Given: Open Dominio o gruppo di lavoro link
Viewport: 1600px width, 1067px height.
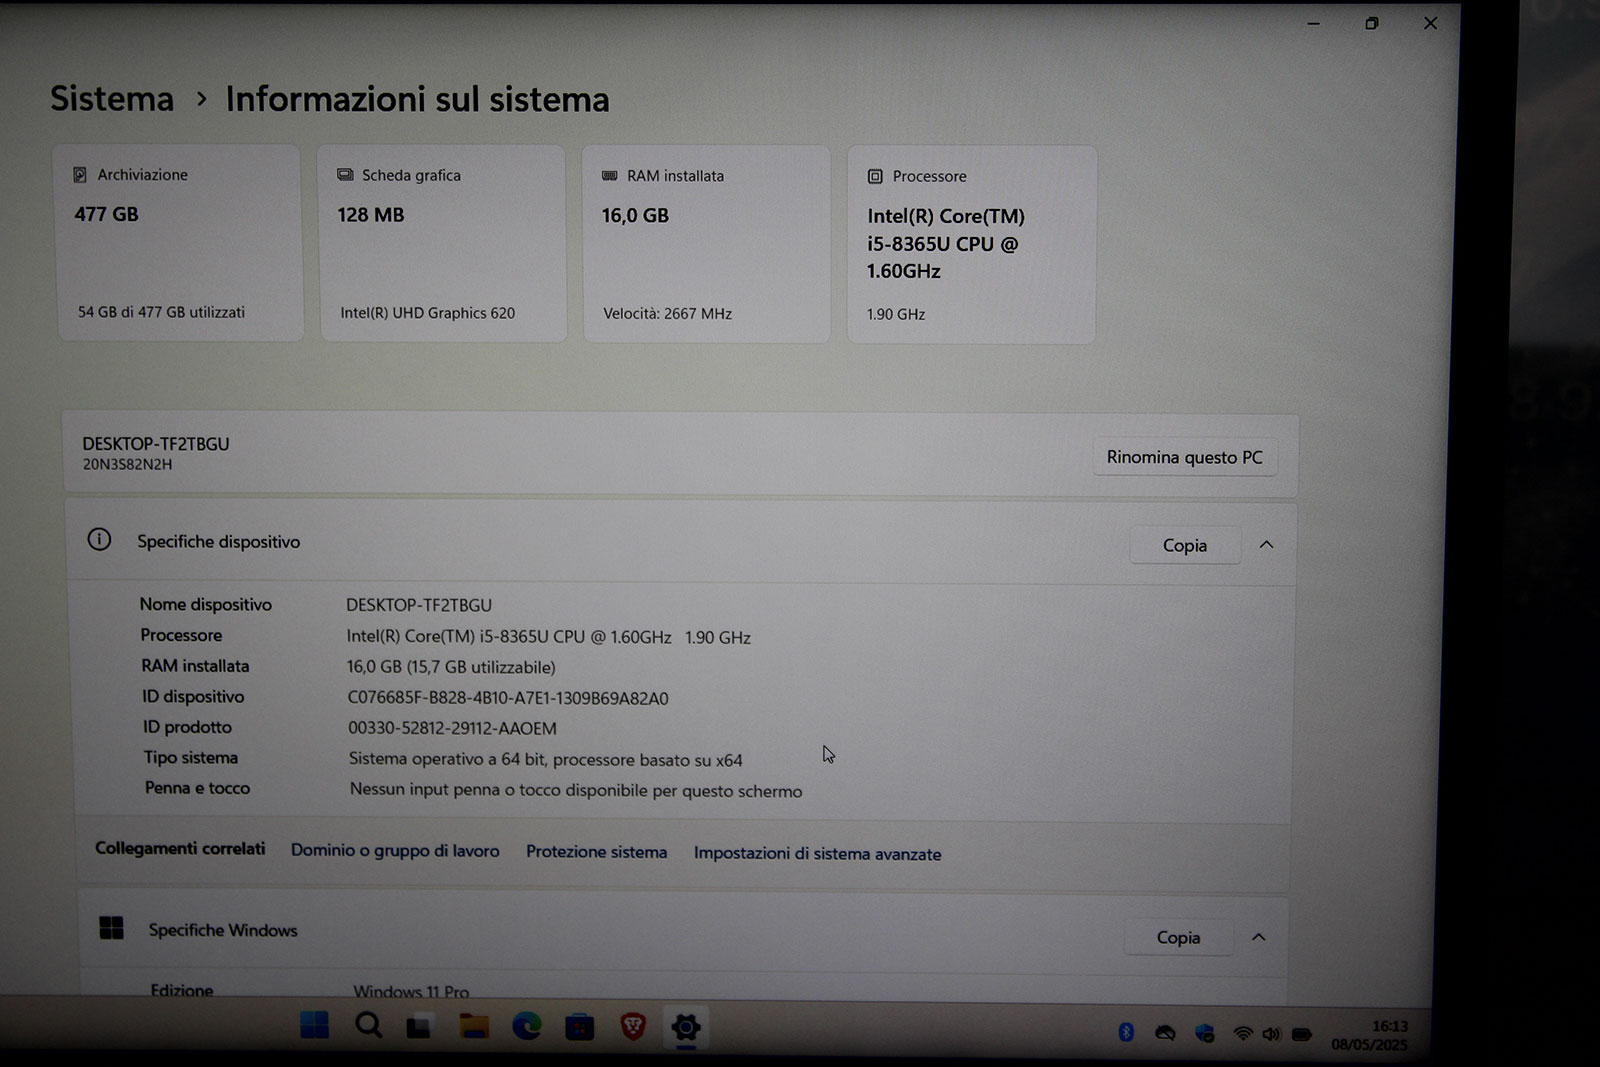Looking at the screenshot, I should pos(395,850).
